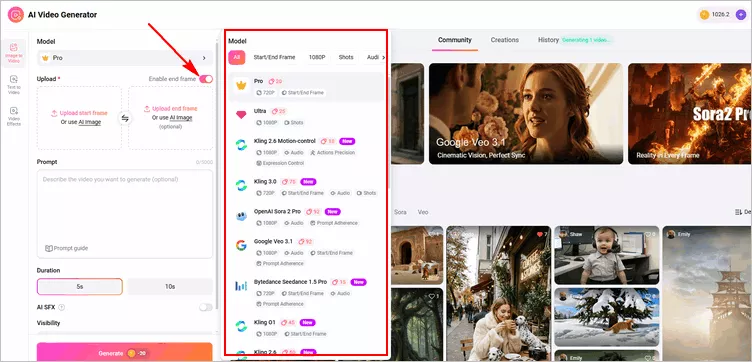Image resolution: width=752 pixels, height=362 pixels.
Task: Filter models by All
Action: (236, 58)
